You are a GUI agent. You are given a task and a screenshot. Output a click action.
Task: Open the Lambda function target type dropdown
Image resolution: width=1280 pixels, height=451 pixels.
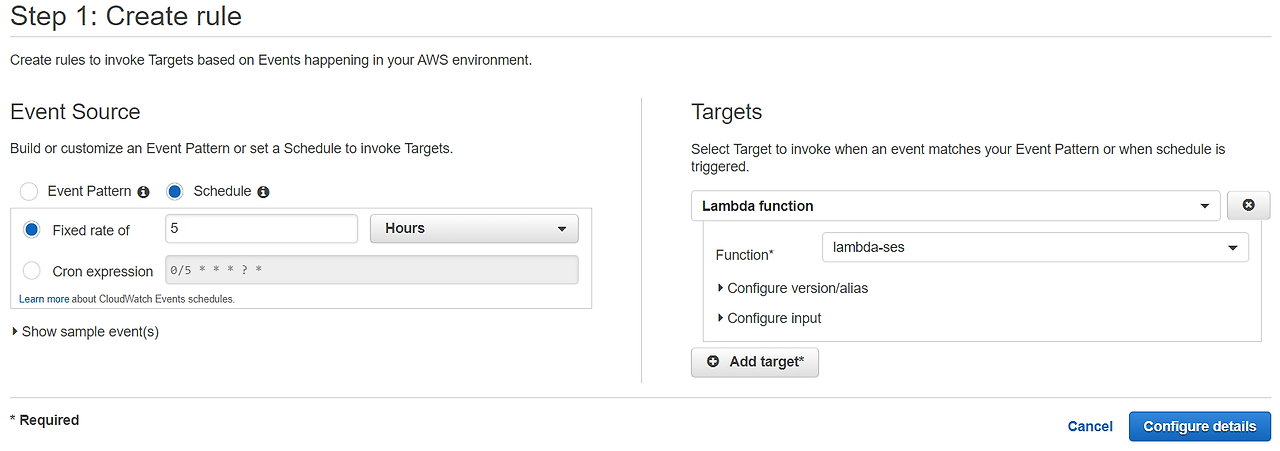(x=955, y=206)
